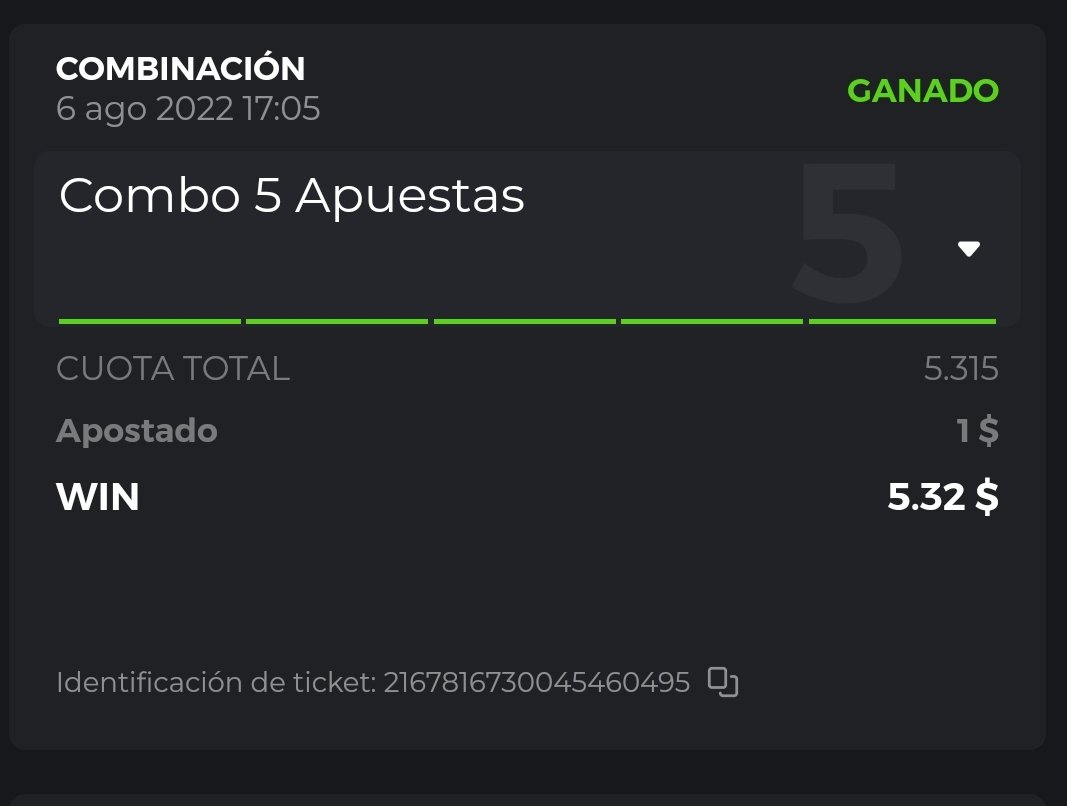Copy the ticket identification number

pyautogui.click(x=723, y=682)
